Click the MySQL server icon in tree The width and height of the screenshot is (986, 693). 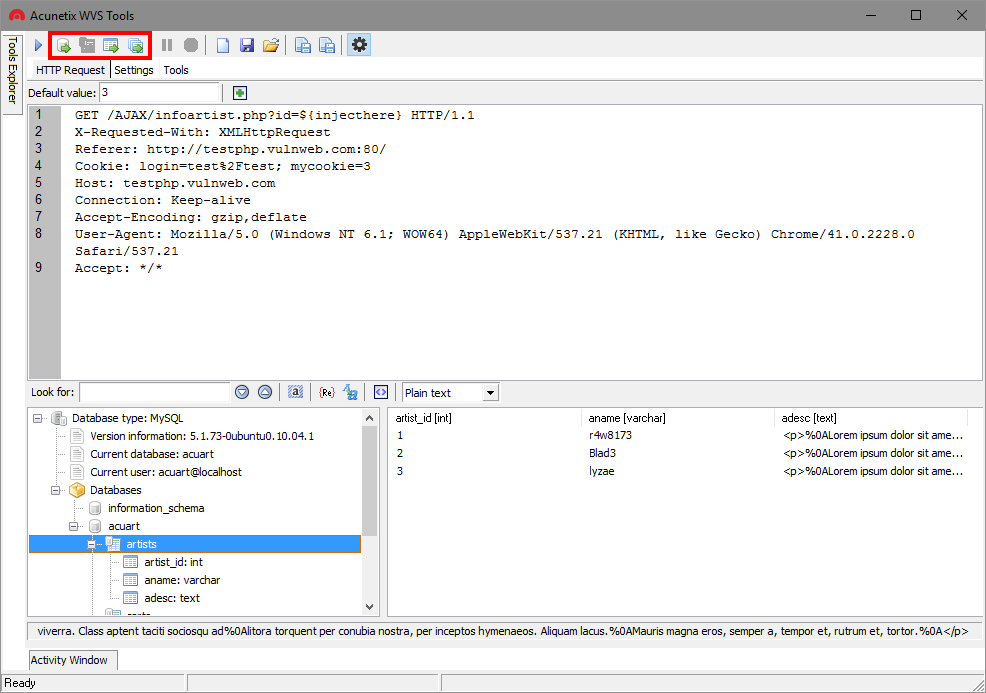59,418
